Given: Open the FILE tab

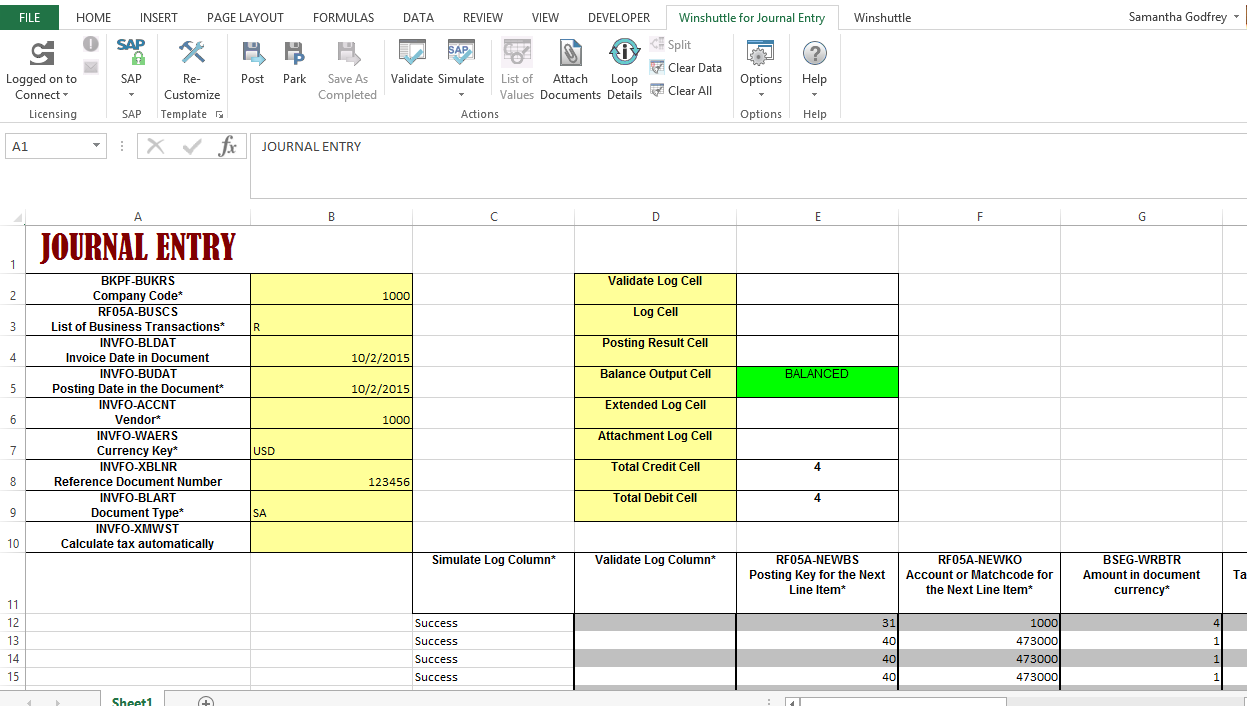Looking at the screenshot, I should click(x=30, y=17).
